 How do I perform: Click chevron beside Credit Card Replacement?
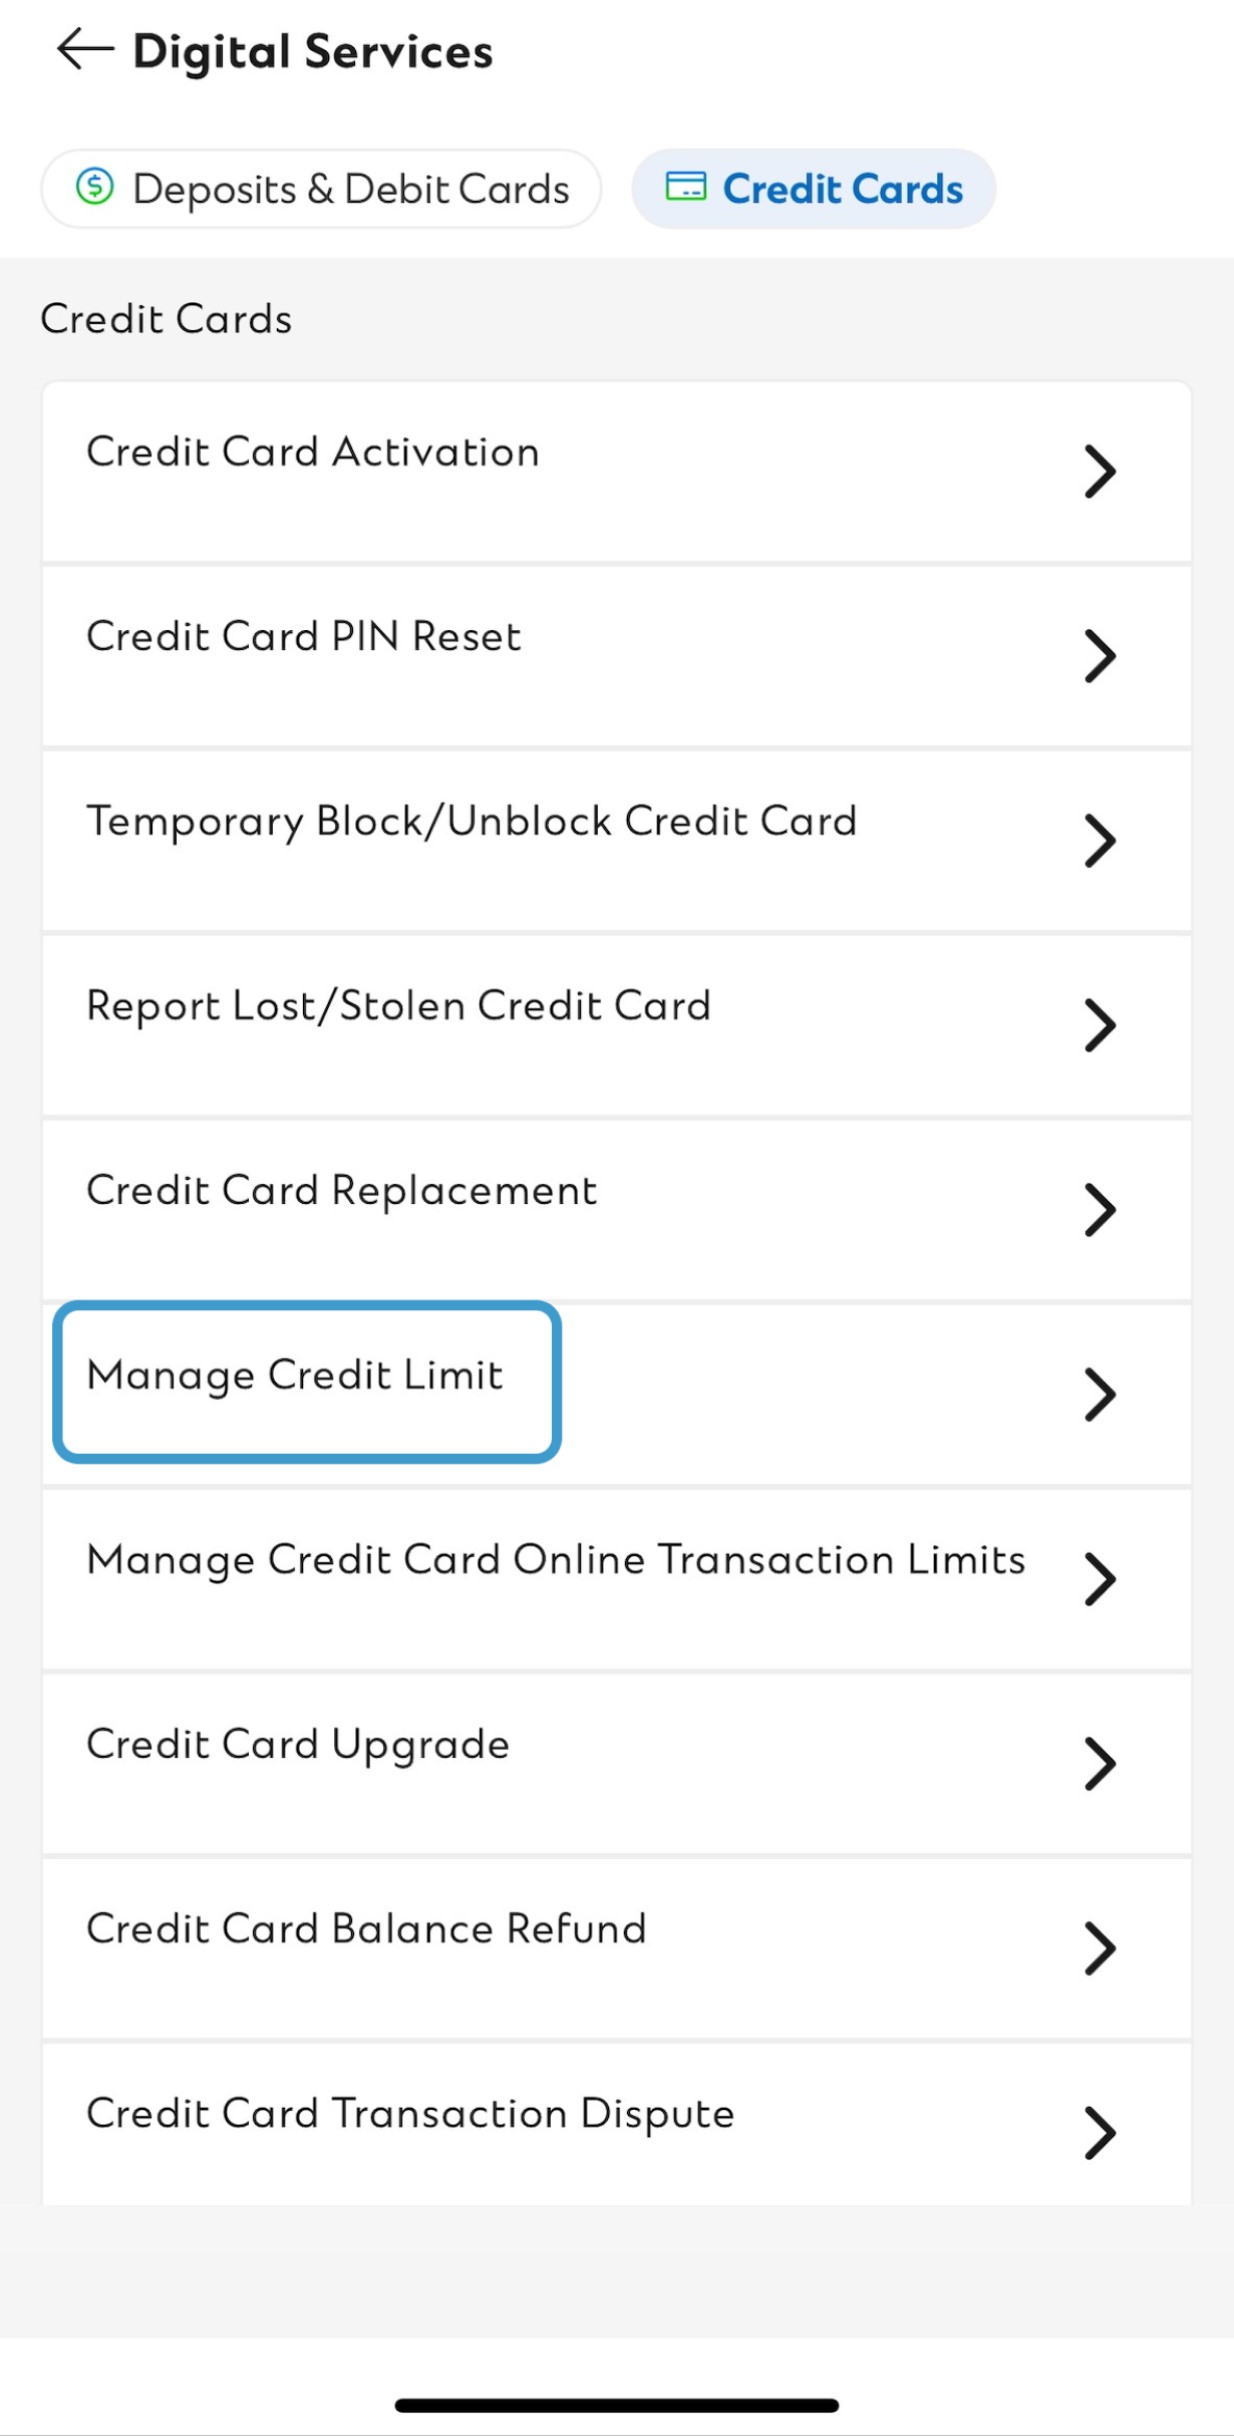coord(1099,1210)
